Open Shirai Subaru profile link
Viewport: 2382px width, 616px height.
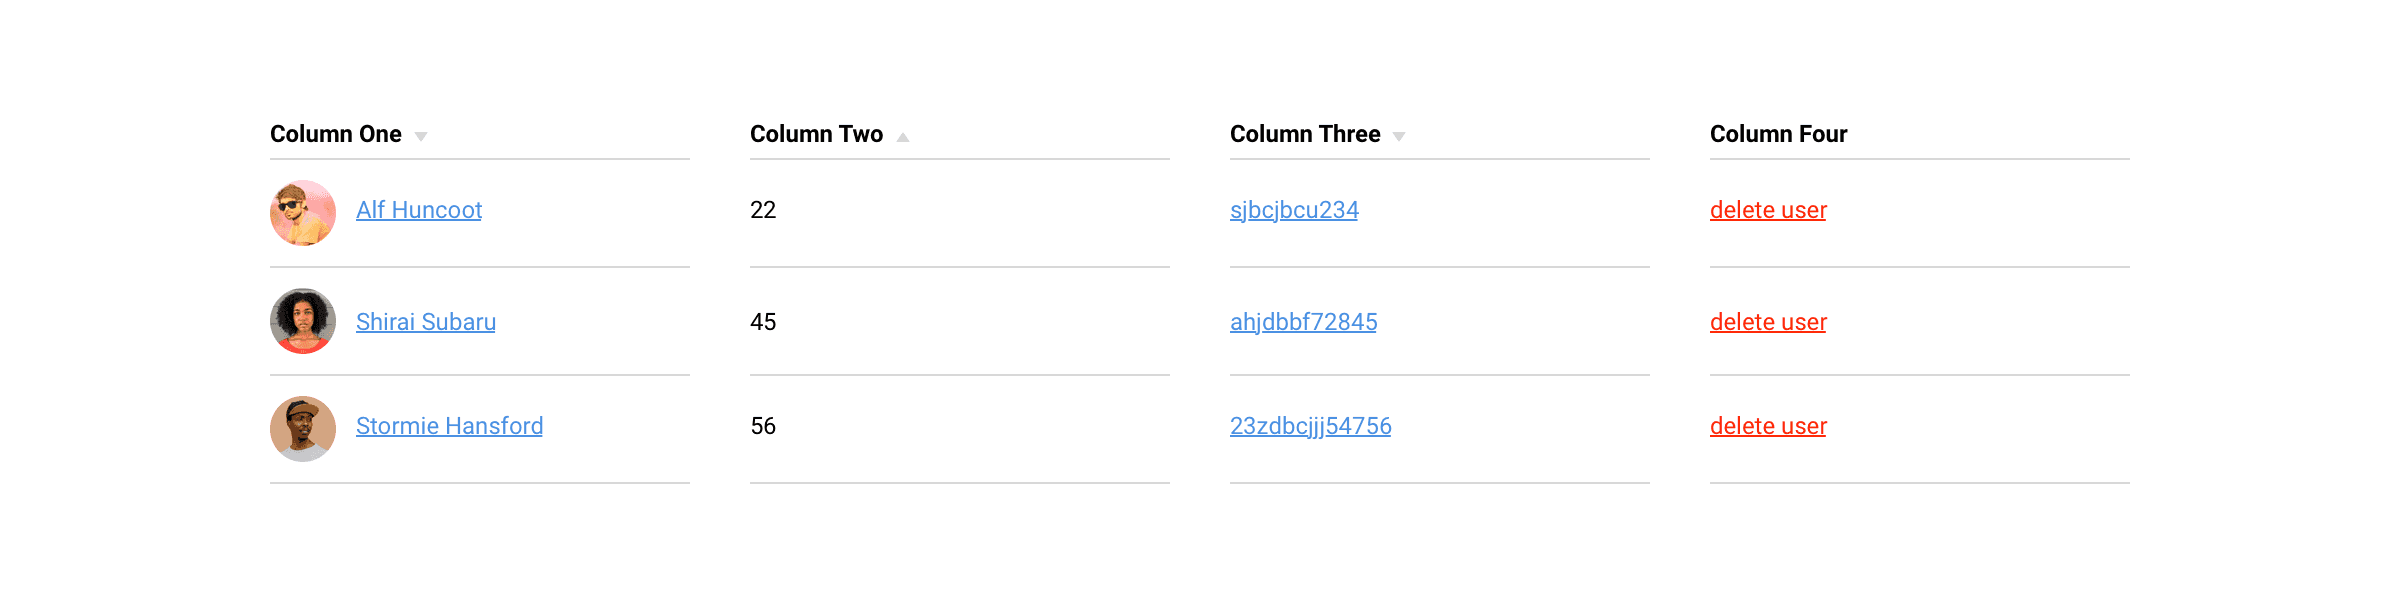pos(426,322)
